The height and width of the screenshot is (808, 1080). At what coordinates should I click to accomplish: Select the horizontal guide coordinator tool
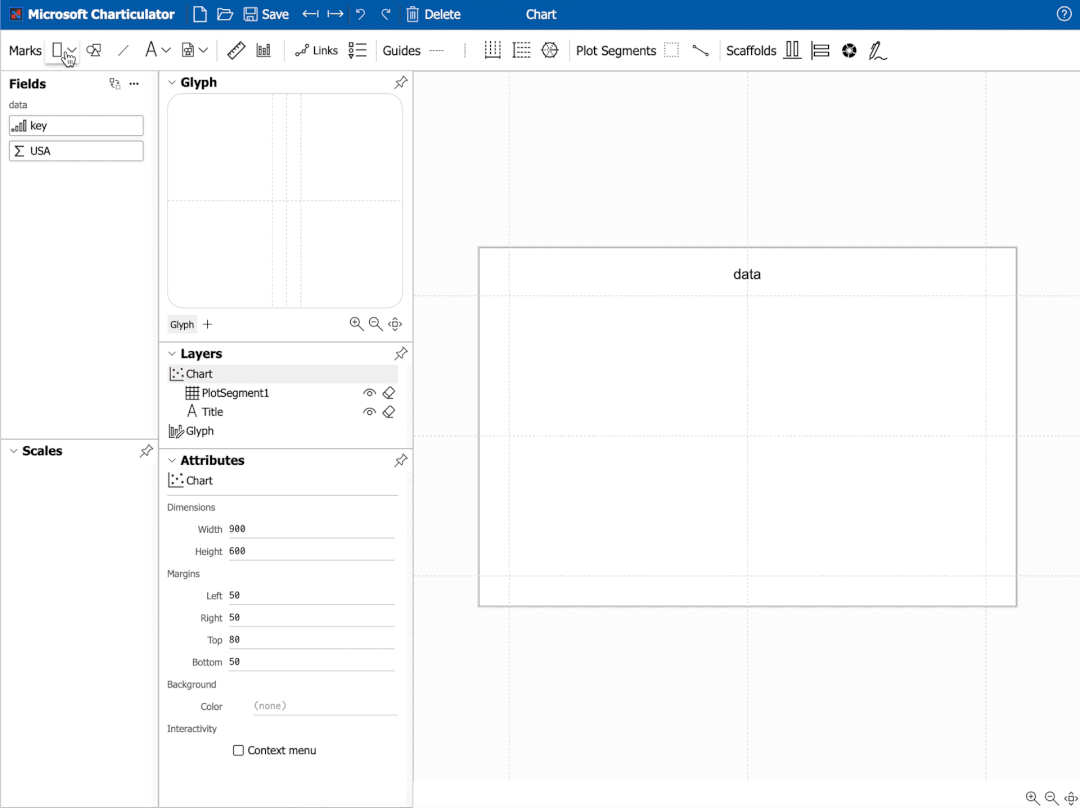coord(492,50)
